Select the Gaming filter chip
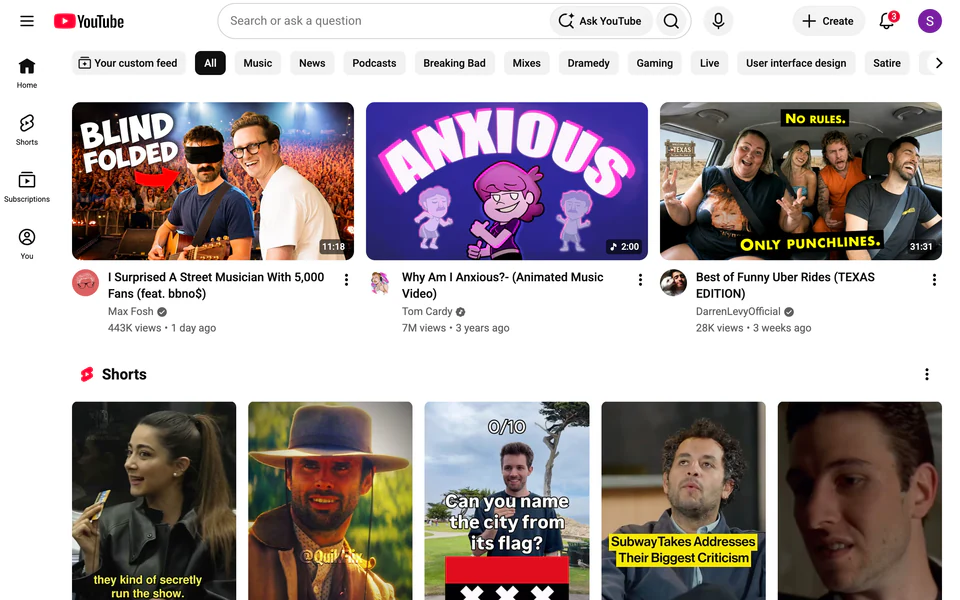 pyautogui.click(x=654, y=63)
